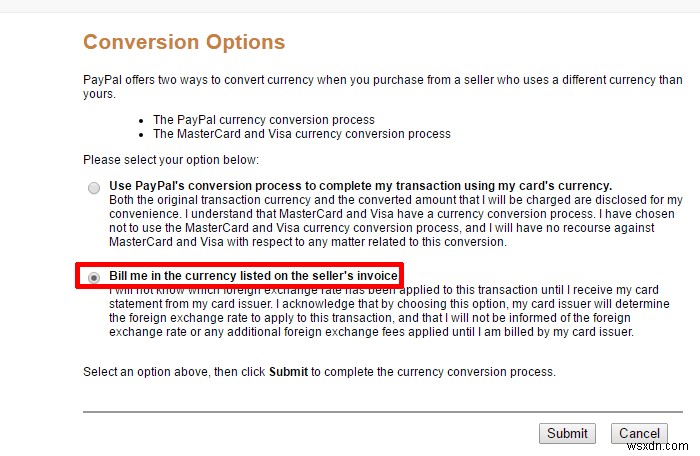Click the bold "Use PayPal's conversion process" label
The image size is (700, 456).
click(360, 186)
